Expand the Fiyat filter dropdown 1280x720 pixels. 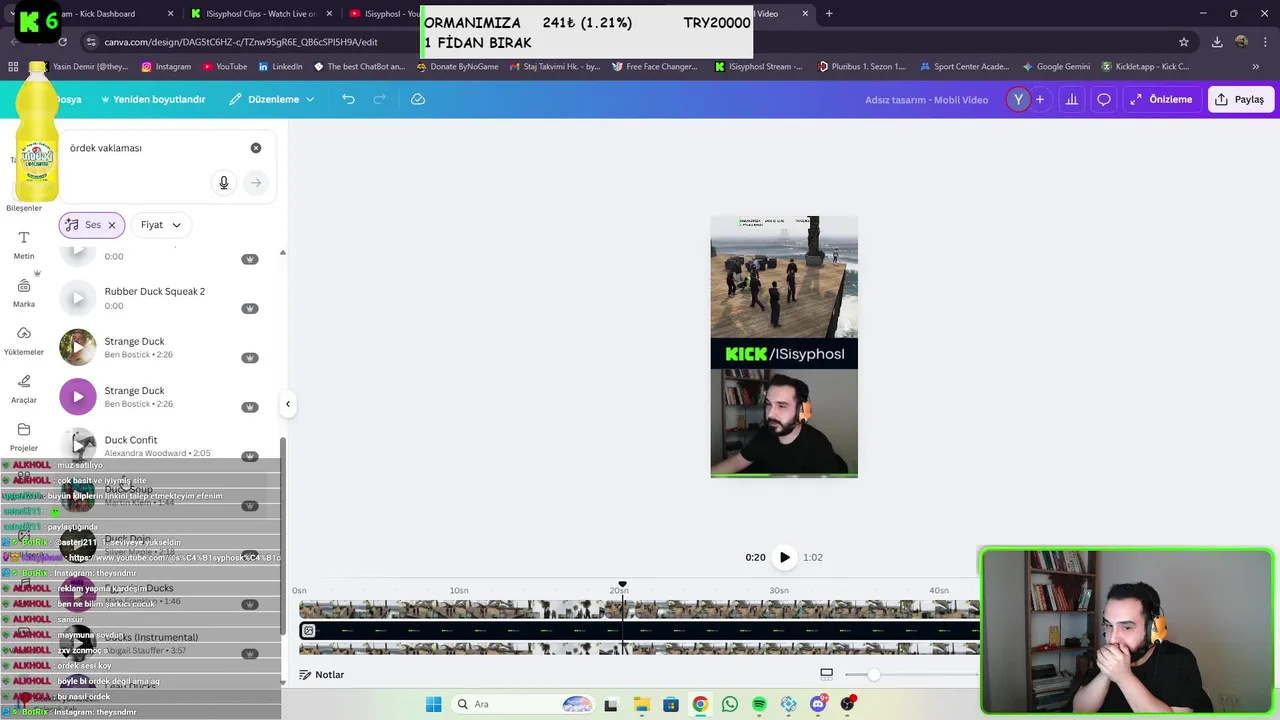161,225
